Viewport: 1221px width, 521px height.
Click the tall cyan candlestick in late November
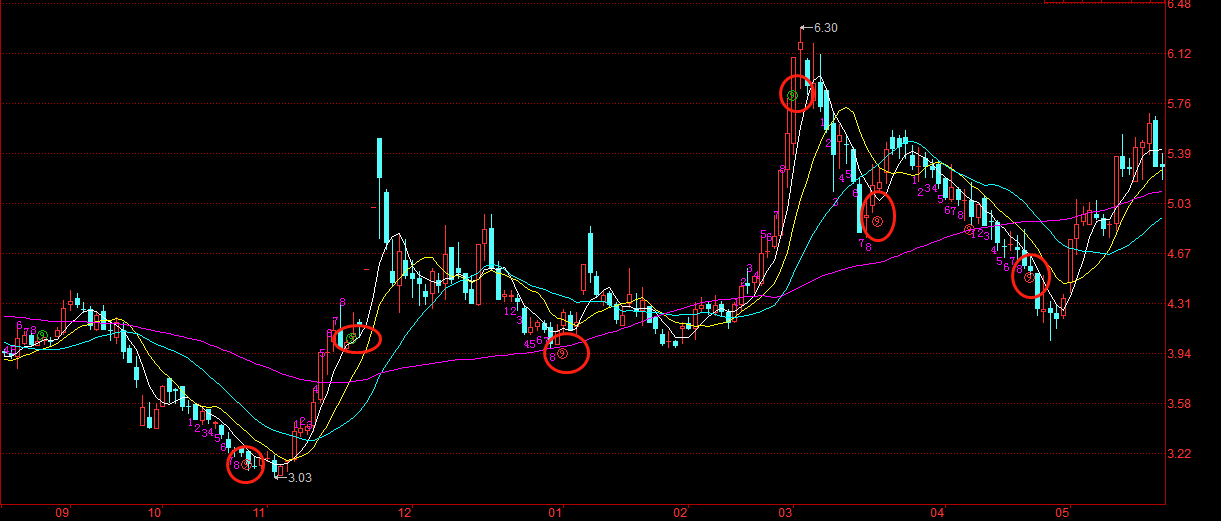click(380, 160)
